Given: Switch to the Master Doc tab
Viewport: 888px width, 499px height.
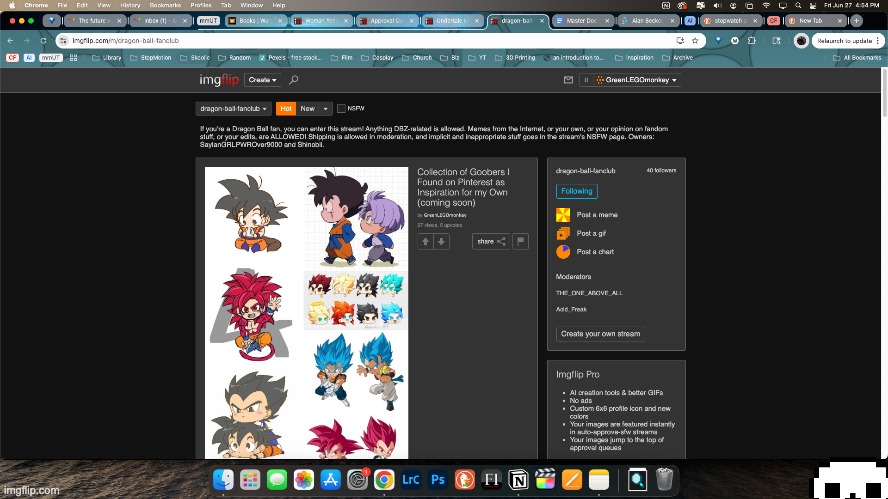Looking at the screenshot, I should [582, 20].
